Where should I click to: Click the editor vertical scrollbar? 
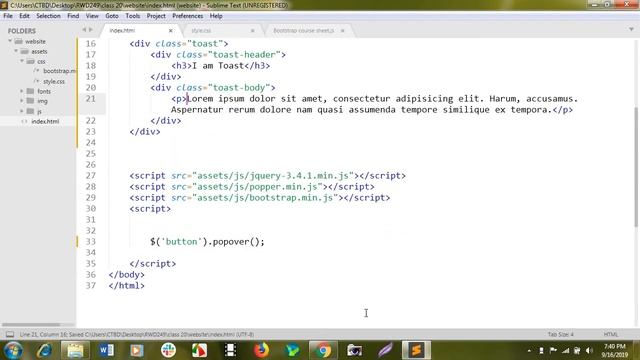(636, 167)
